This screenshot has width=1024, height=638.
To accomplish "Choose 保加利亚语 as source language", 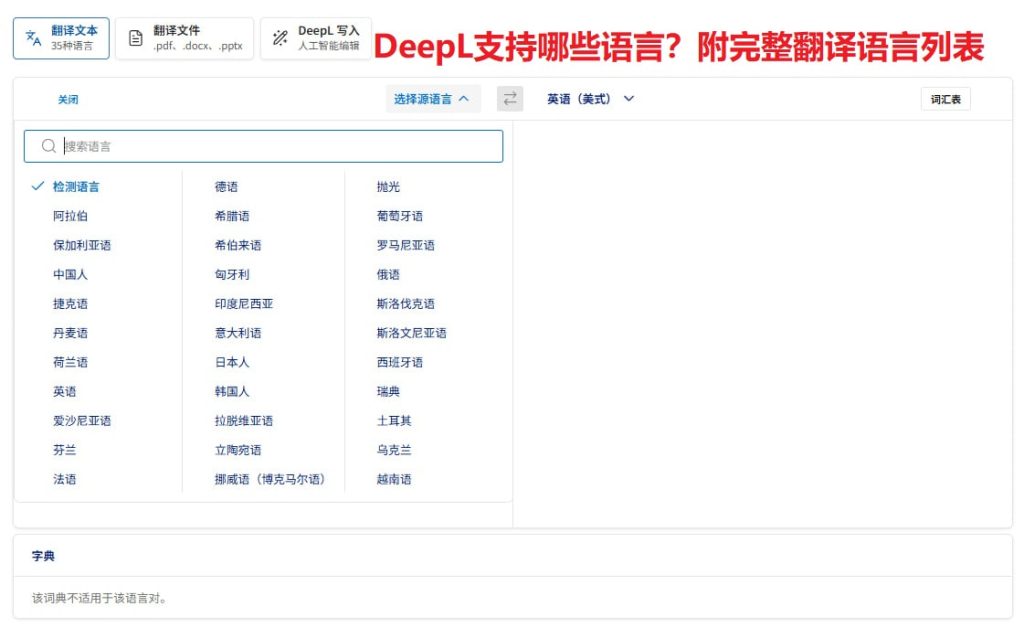I will coord(82,246).
